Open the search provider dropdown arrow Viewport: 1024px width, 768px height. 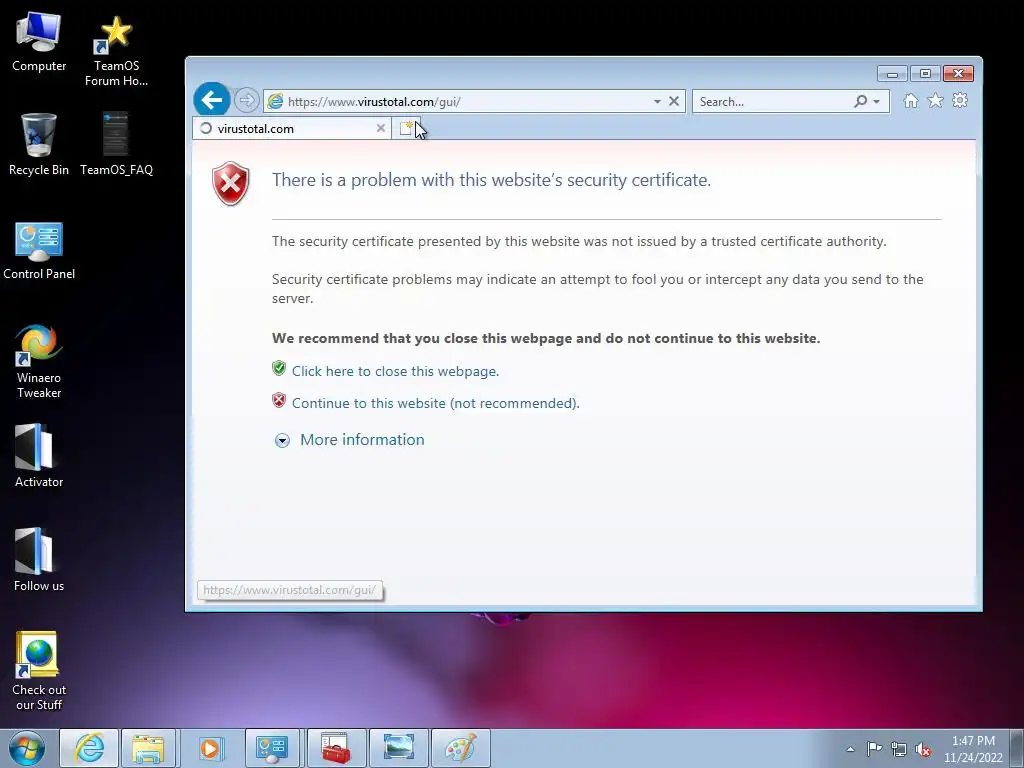[x=876, y=101]
